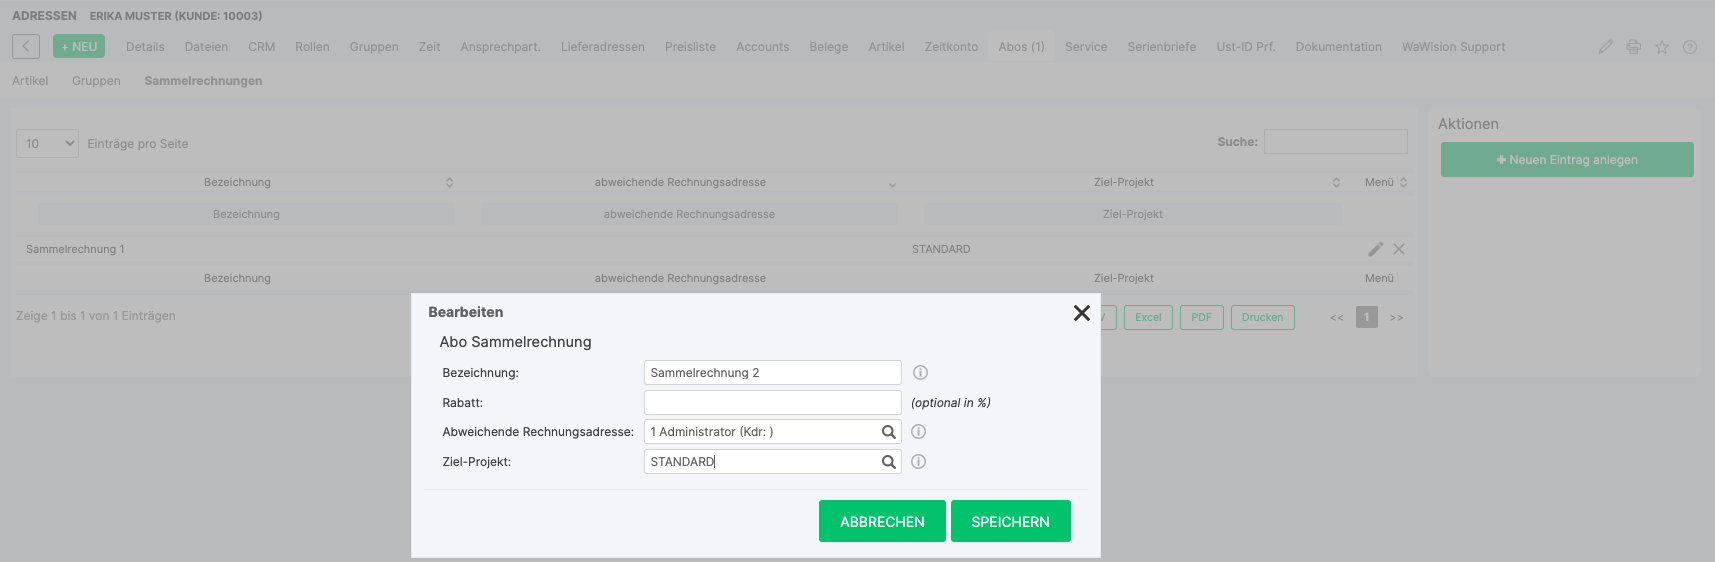Delete Sammelrechnung 1 using the X icon
Image resolution: width=1715 pixels, height=562 pixels.
point(1399,249)
